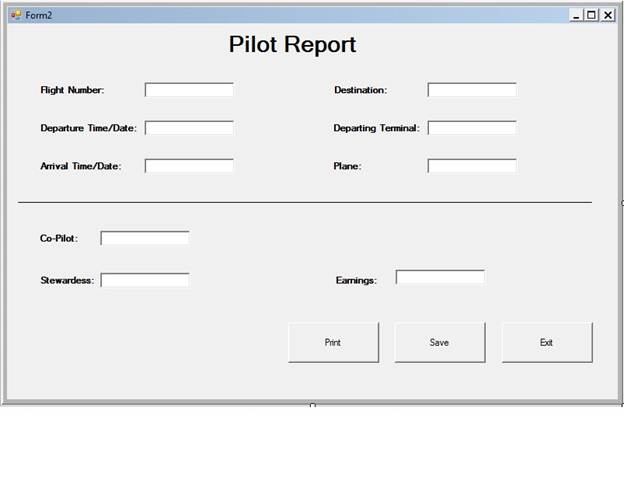
Task: Close the Form2 window
Action: (x=607, y=15)
